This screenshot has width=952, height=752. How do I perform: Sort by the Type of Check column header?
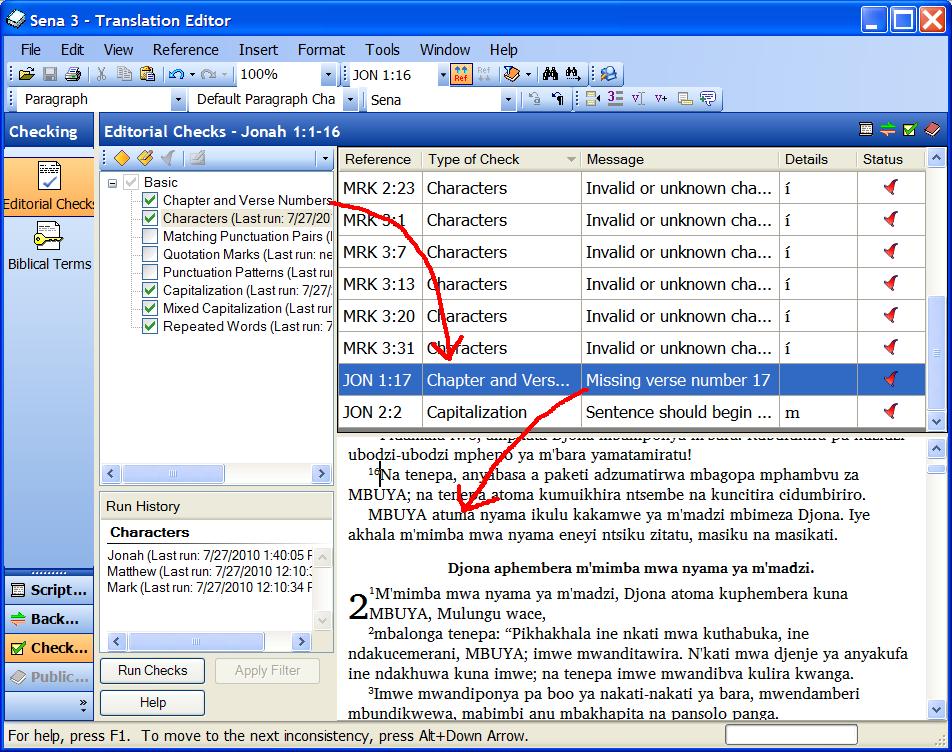(x=502, y=159)
